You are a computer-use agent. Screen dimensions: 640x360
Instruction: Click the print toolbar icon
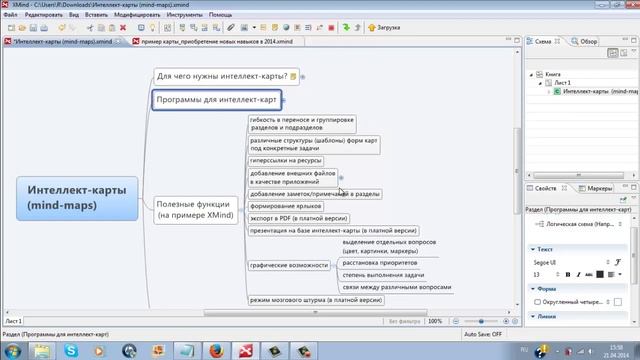click(x=44, y=28)
